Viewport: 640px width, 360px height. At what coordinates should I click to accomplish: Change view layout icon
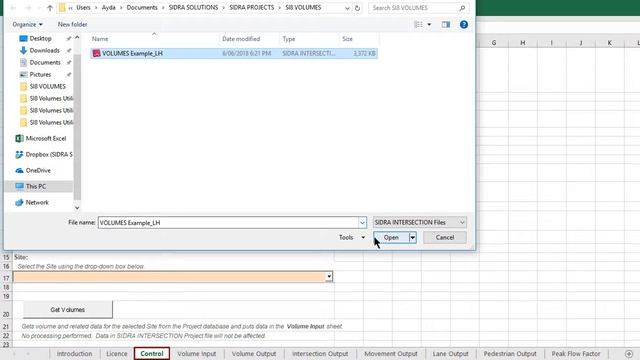click(x=418, y=24)
